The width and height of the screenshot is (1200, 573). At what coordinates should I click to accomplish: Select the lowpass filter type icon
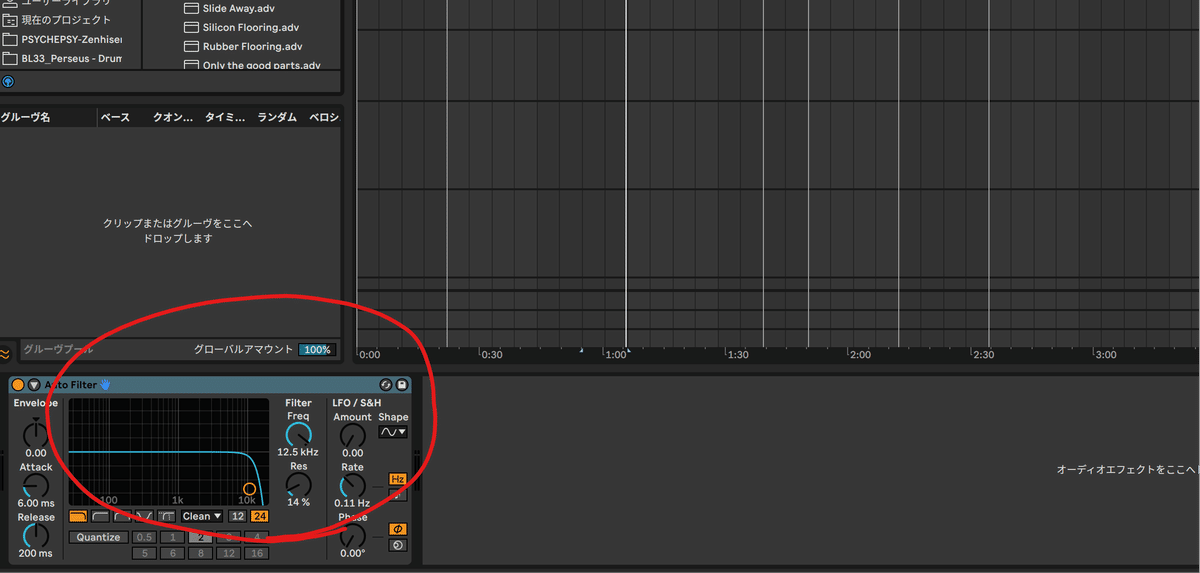tap(79, 516)
